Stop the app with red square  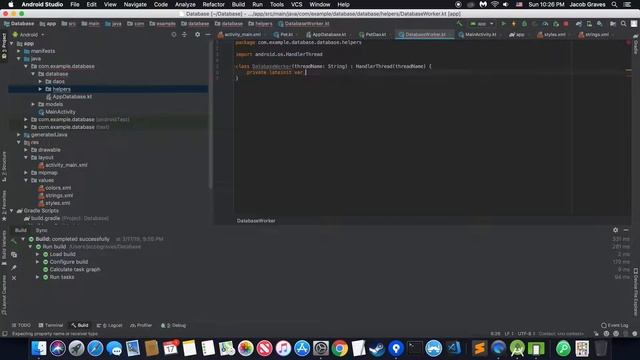(x=566, y=24)
